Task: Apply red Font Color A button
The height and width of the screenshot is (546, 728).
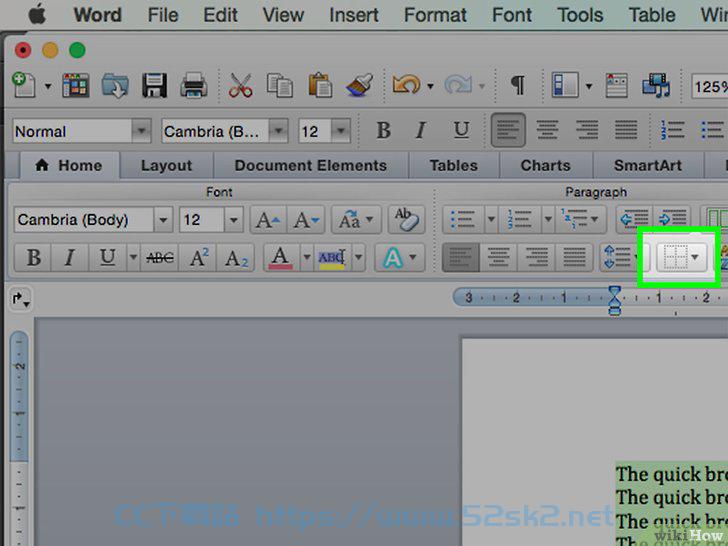Action: click(x=280, y=257)
